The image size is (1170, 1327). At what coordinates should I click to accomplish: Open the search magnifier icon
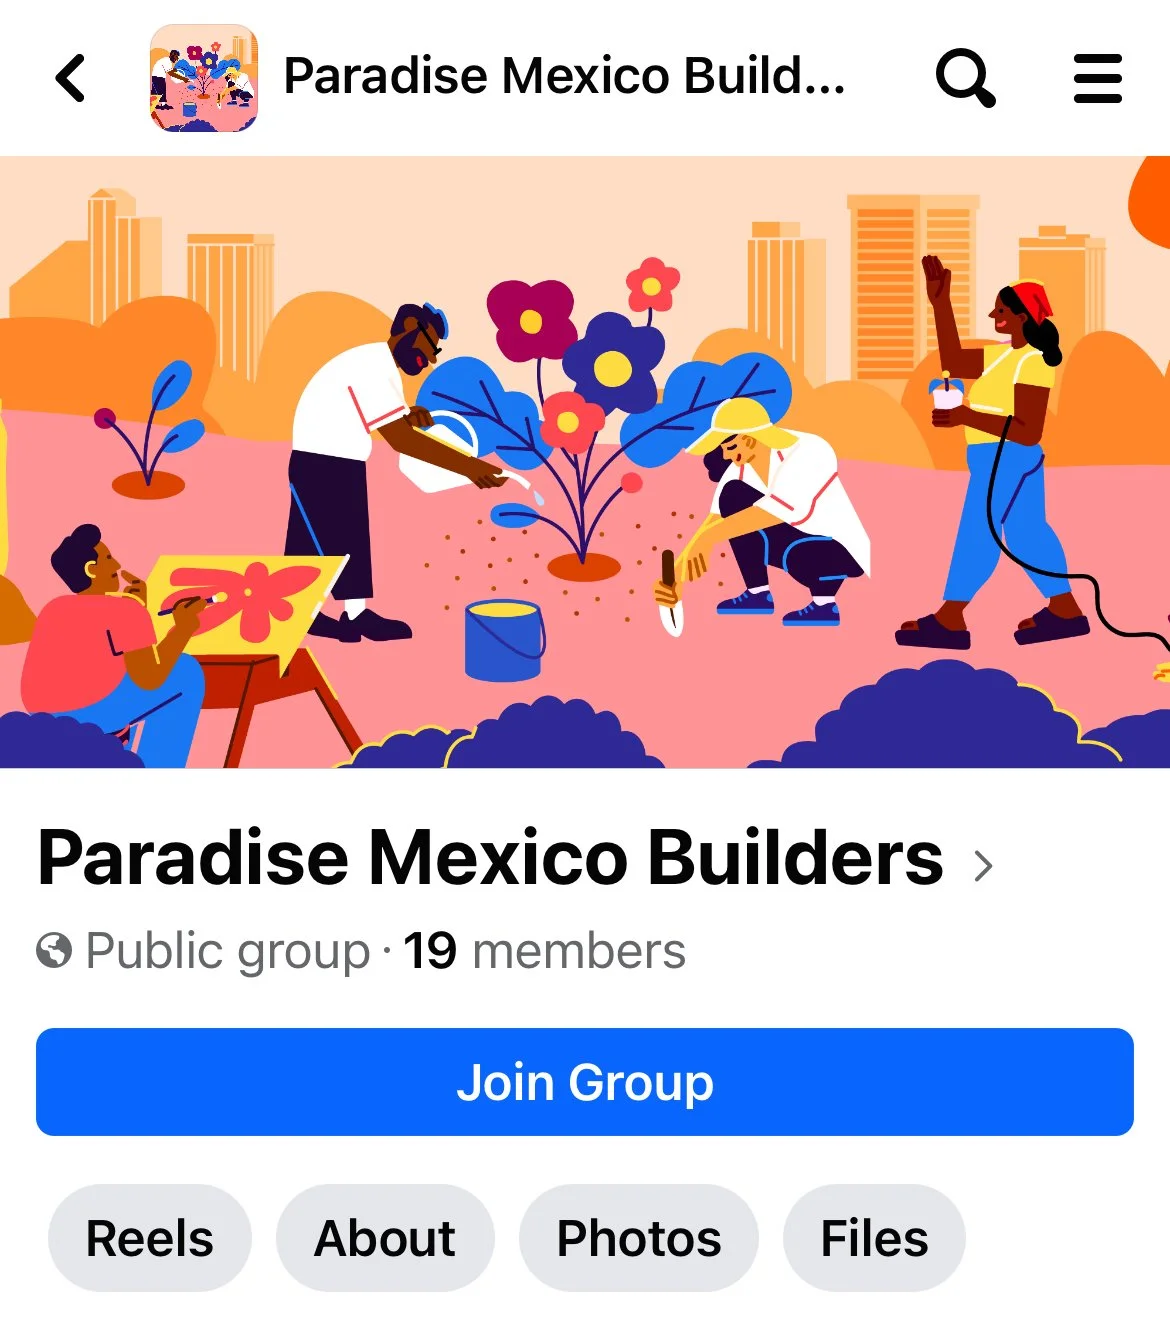click(x=965, y=78)
